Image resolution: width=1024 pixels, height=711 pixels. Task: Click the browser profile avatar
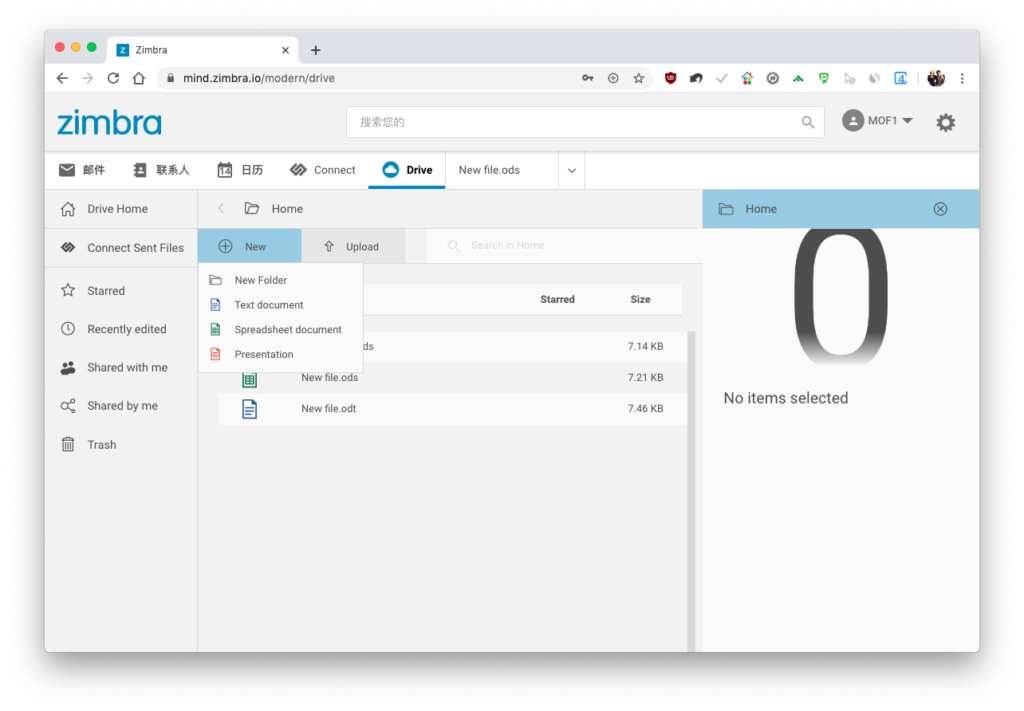(936, 78)
